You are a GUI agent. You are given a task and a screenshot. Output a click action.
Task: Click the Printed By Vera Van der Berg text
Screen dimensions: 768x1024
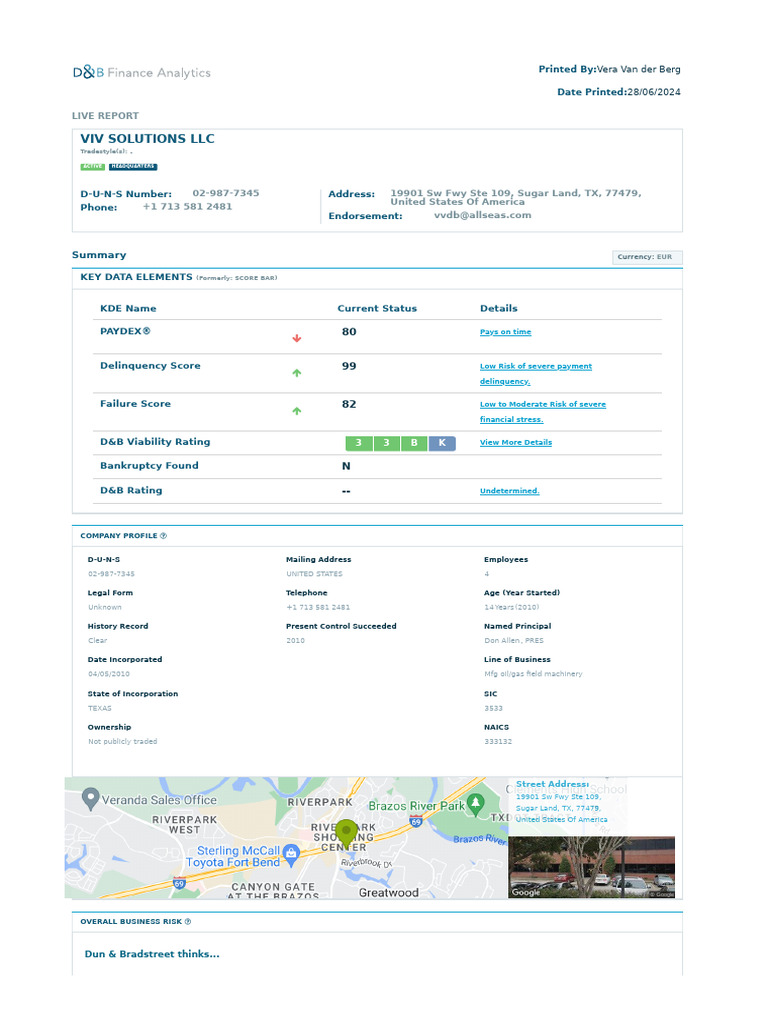609,69
